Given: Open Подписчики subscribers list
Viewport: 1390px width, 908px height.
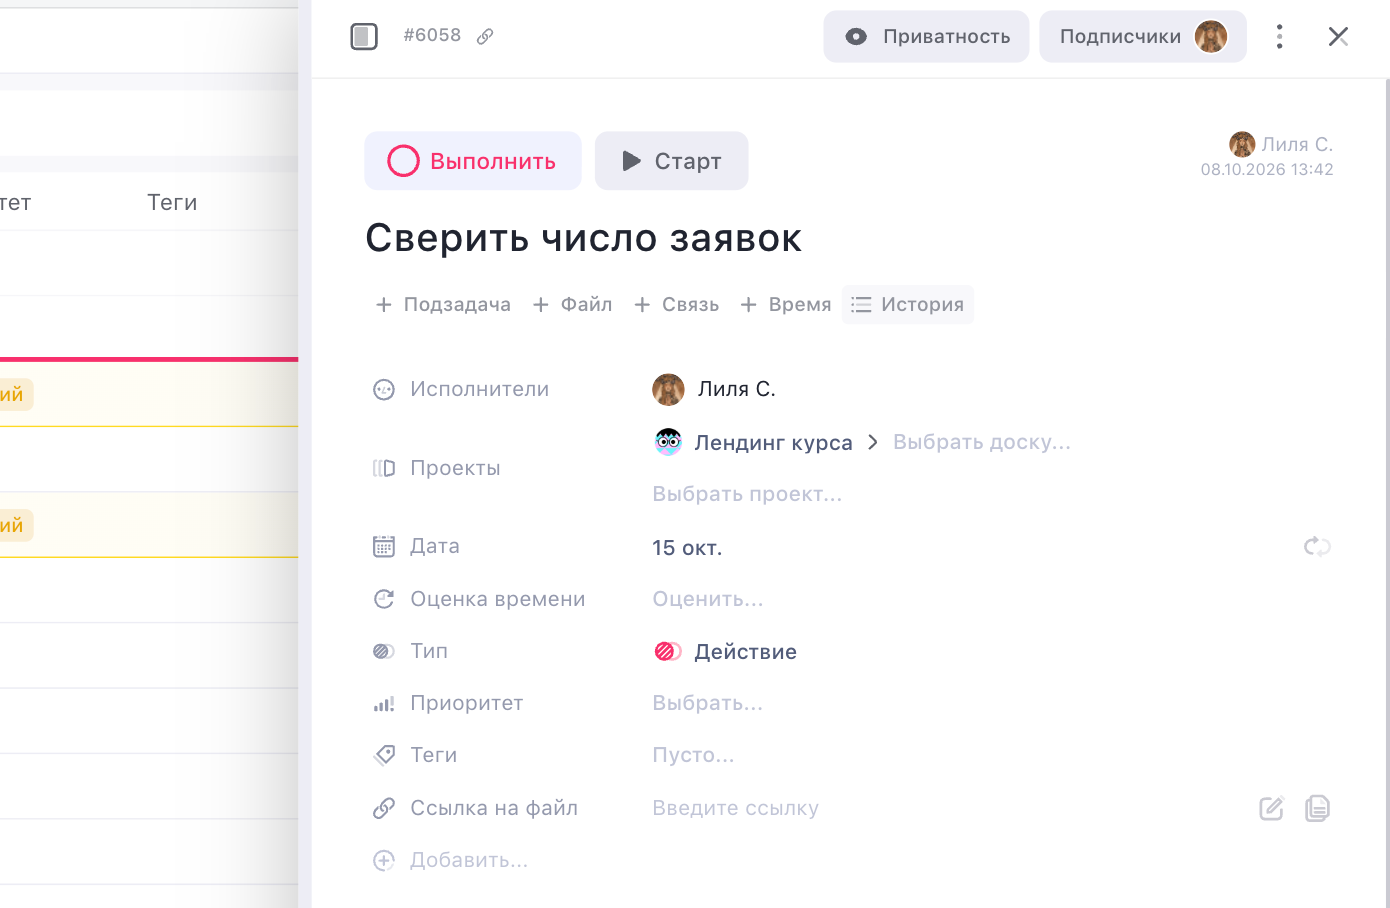Looking at the screenshot, I should 1143,37.
